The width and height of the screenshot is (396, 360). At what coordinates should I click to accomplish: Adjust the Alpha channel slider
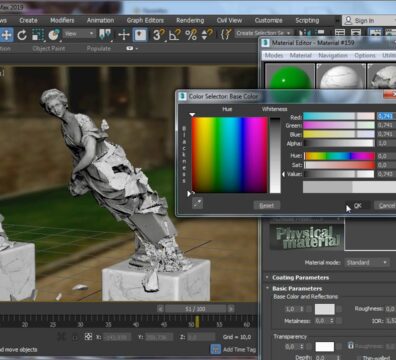coord(339,143)
